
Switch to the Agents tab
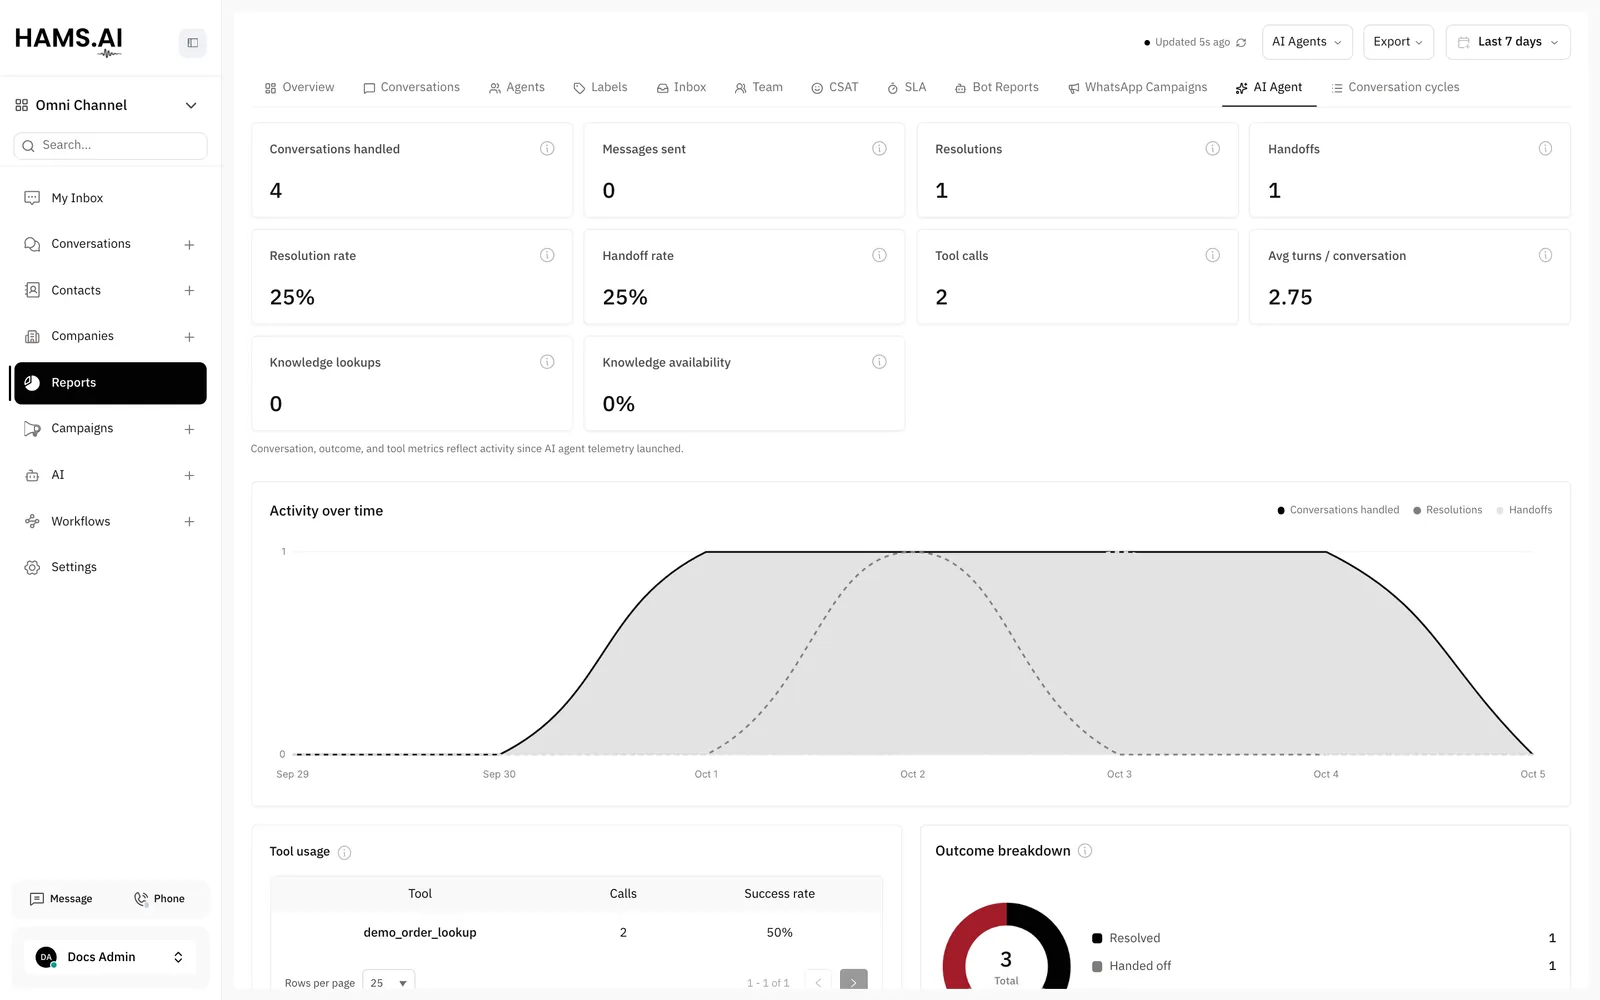click(x=517, y=88)
